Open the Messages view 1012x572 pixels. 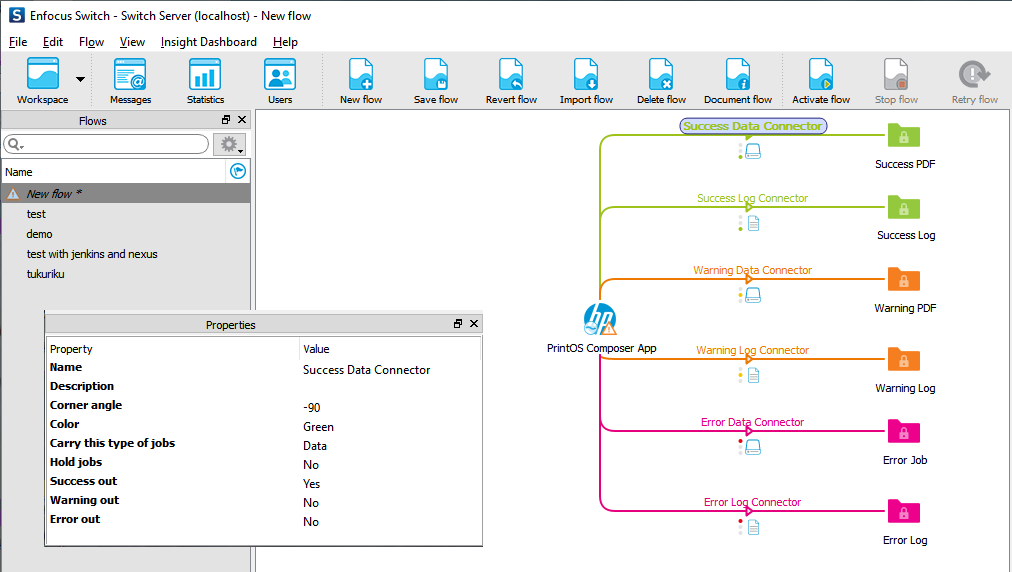click(x=130, y=81)
